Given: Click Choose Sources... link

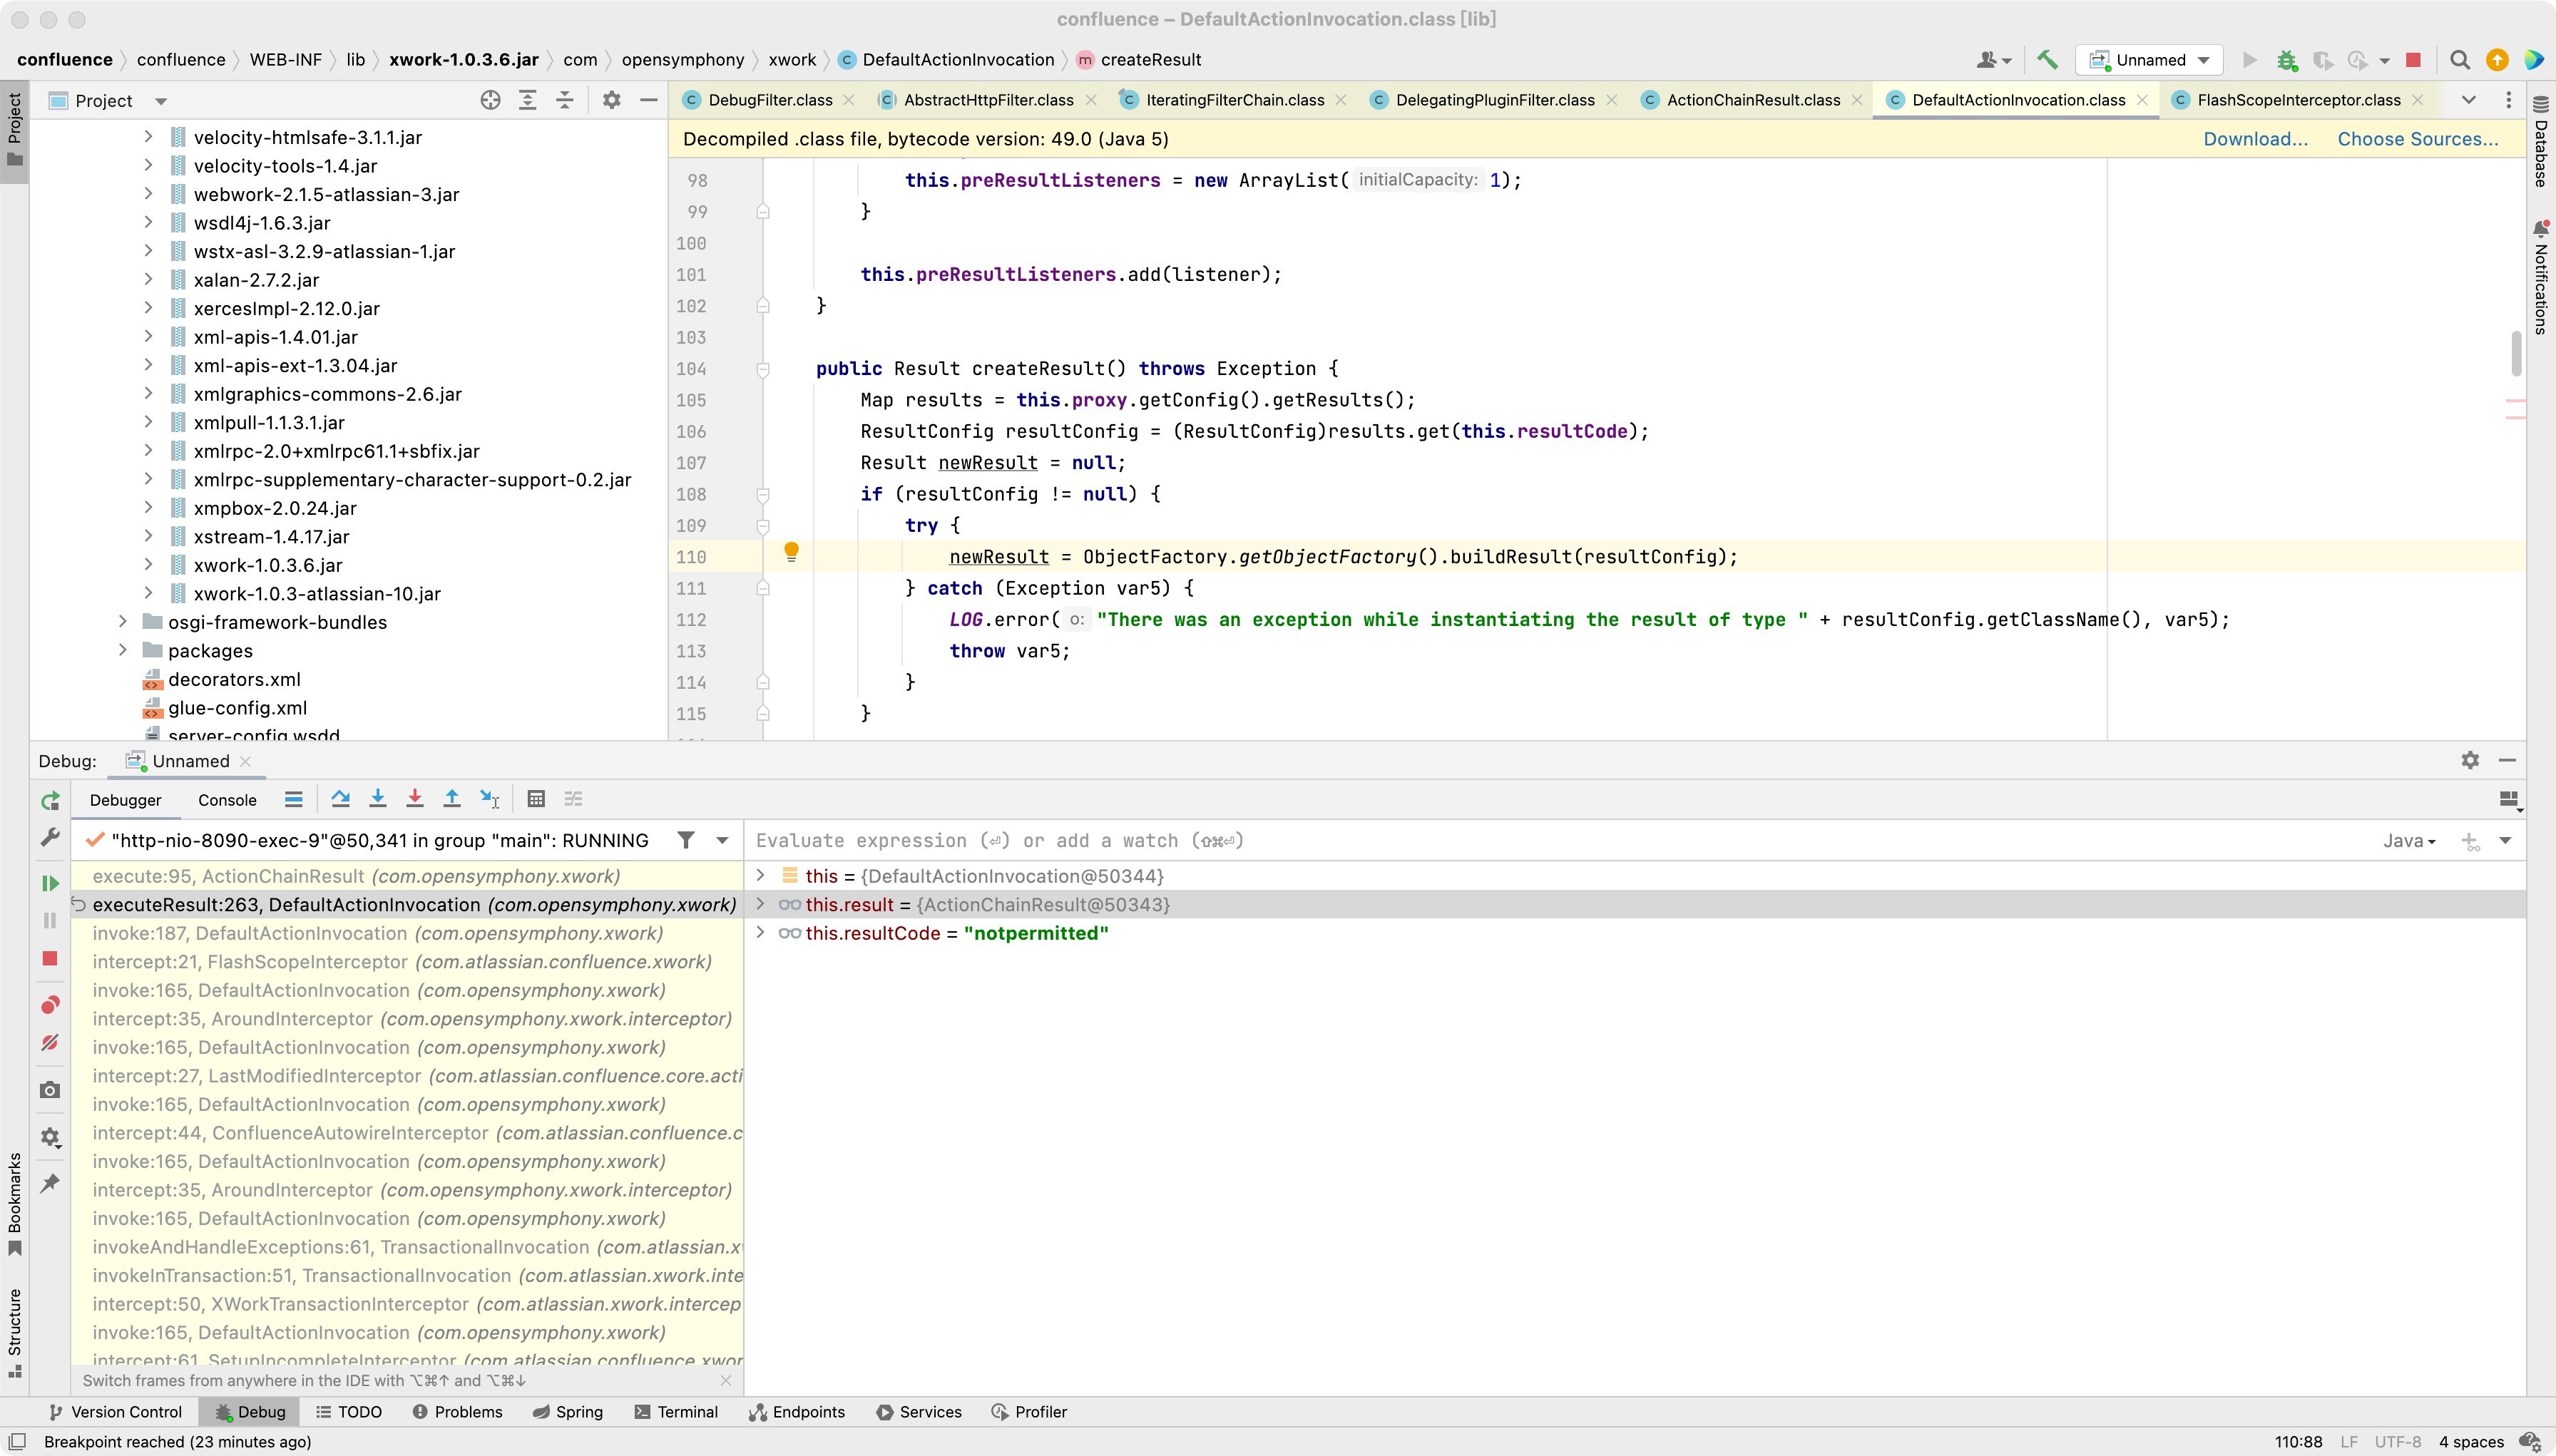Looking at the screenshot, I should pos(2417,139).
